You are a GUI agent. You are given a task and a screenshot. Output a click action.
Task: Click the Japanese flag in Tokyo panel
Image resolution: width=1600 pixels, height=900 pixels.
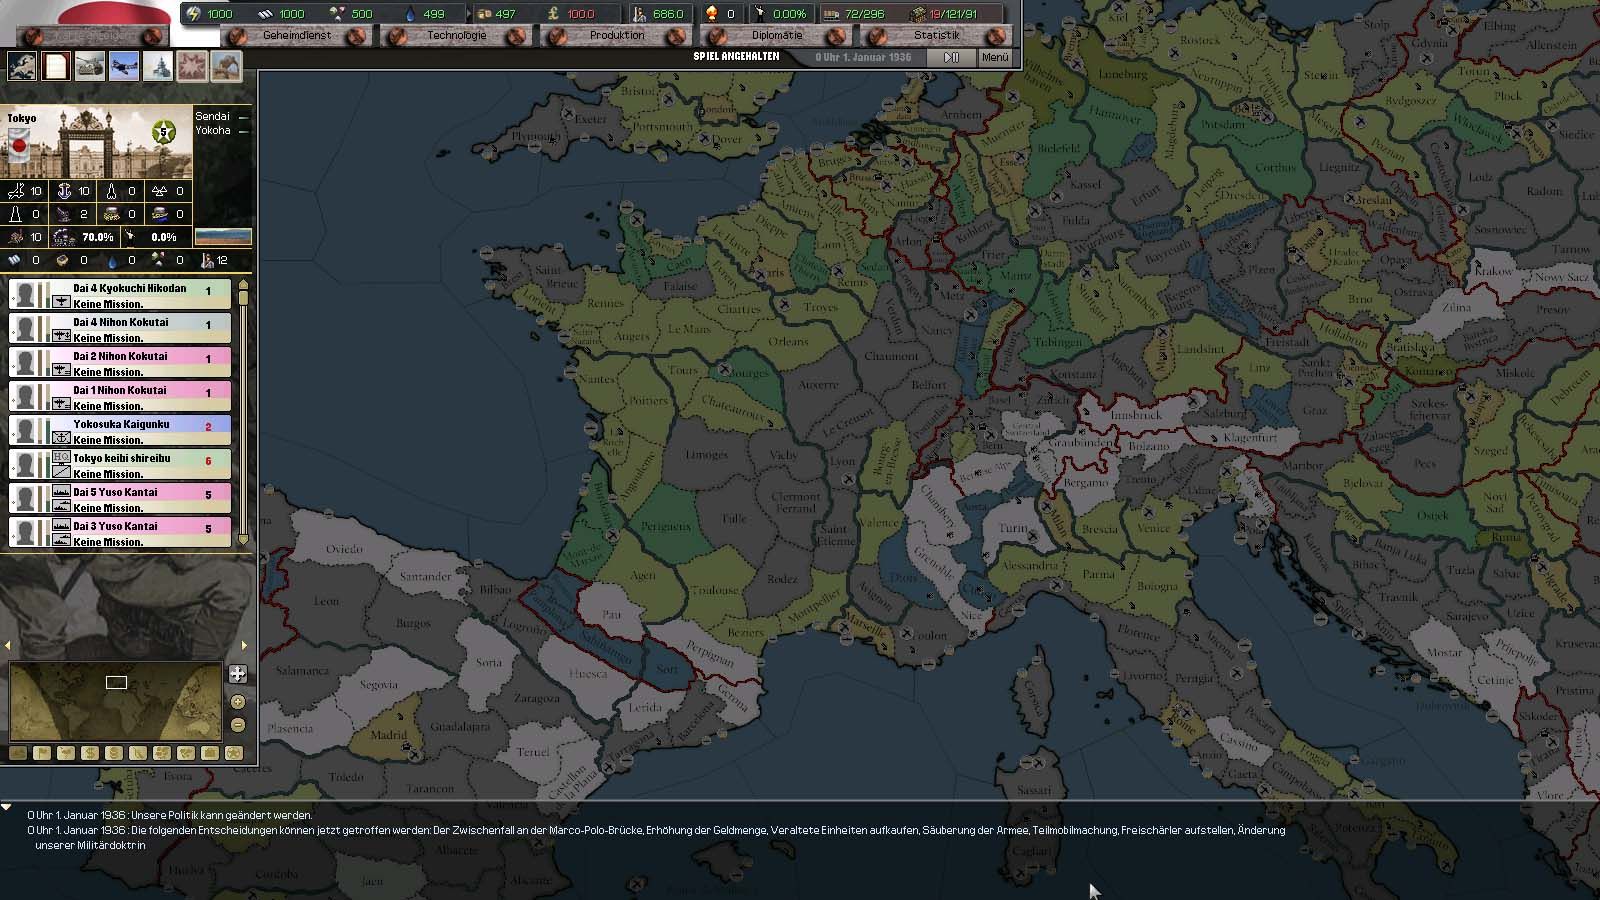(x=18, y=147)
